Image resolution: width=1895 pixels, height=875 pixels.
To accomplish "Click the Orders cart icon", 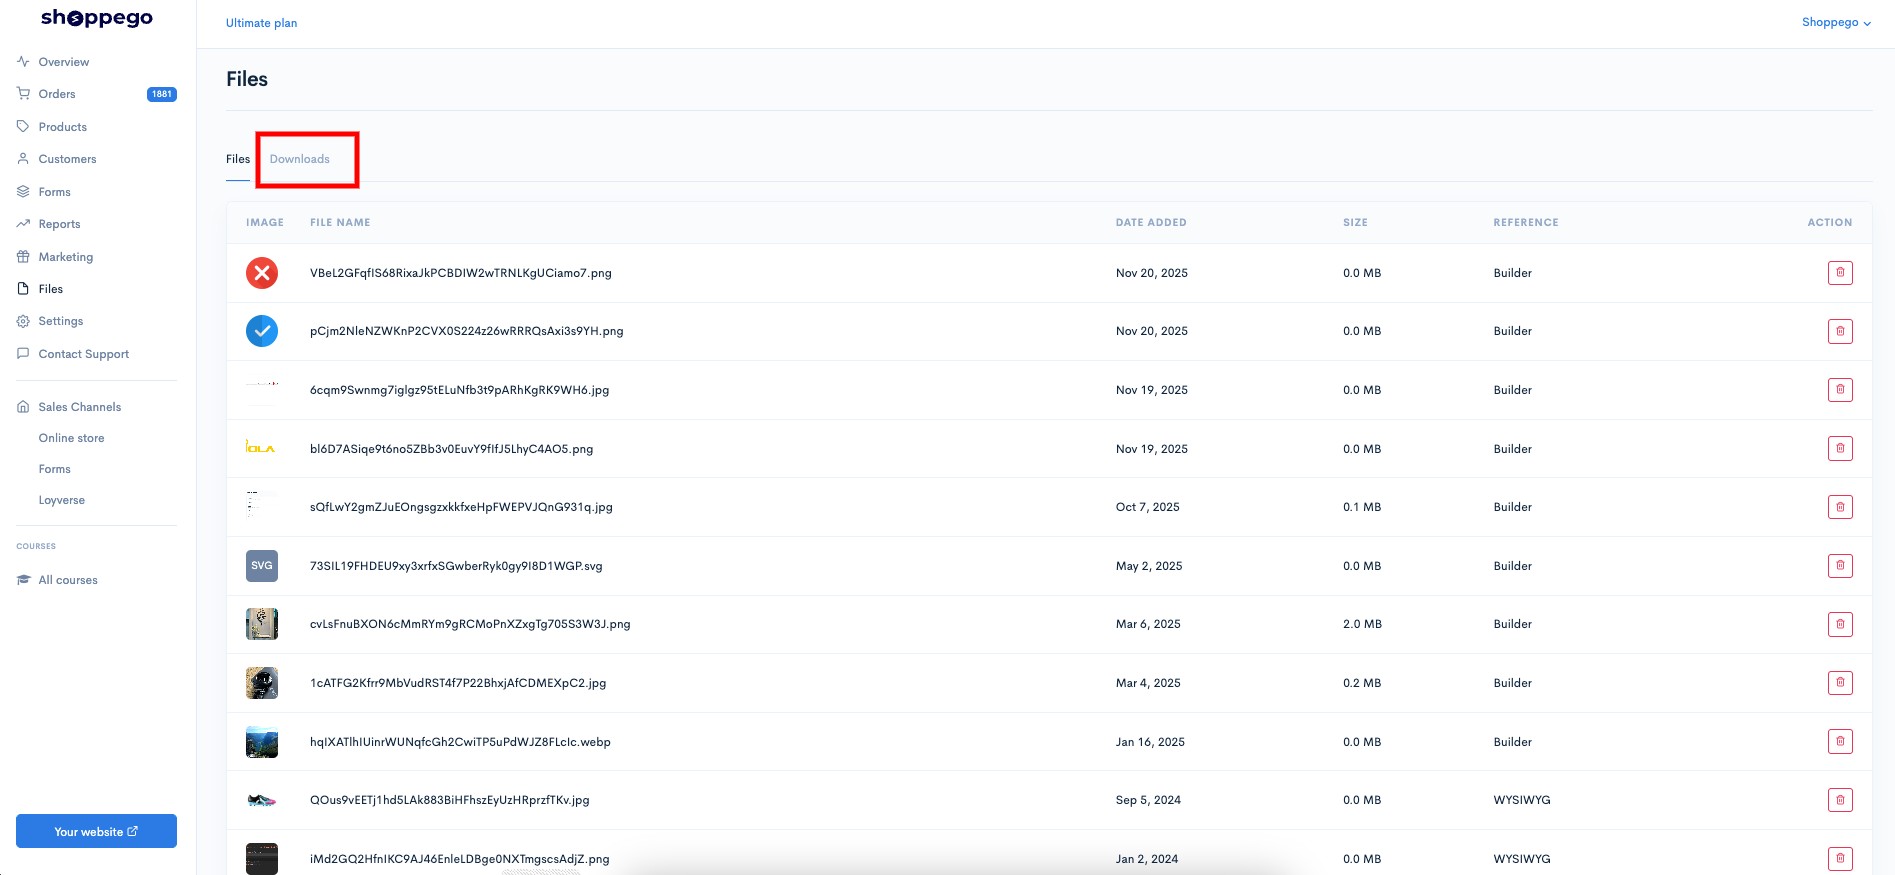I will [x=23, y=94].
